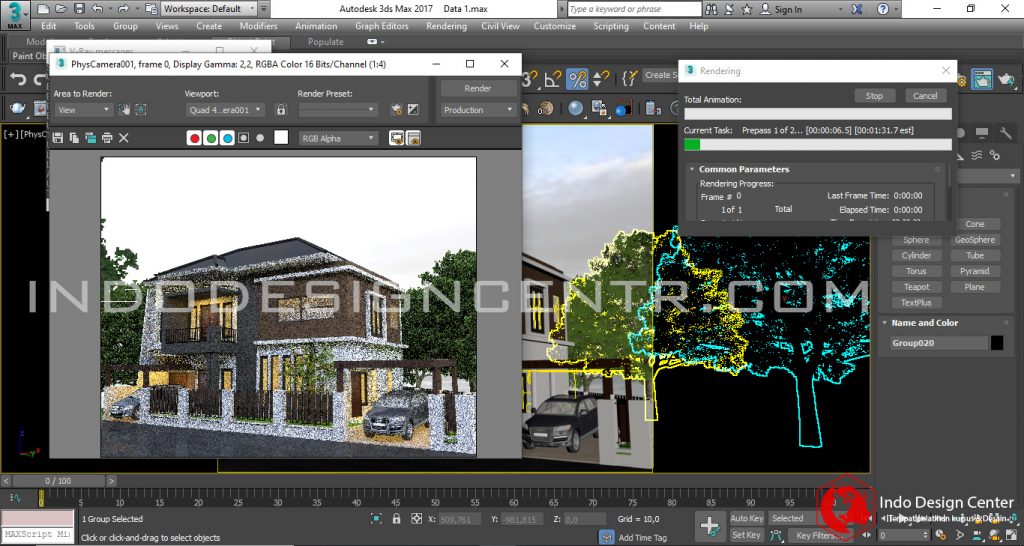This screenshot has width=1024, height=546.
Task: Open Render Setup teapot icon in frame window
Action: 396,110
